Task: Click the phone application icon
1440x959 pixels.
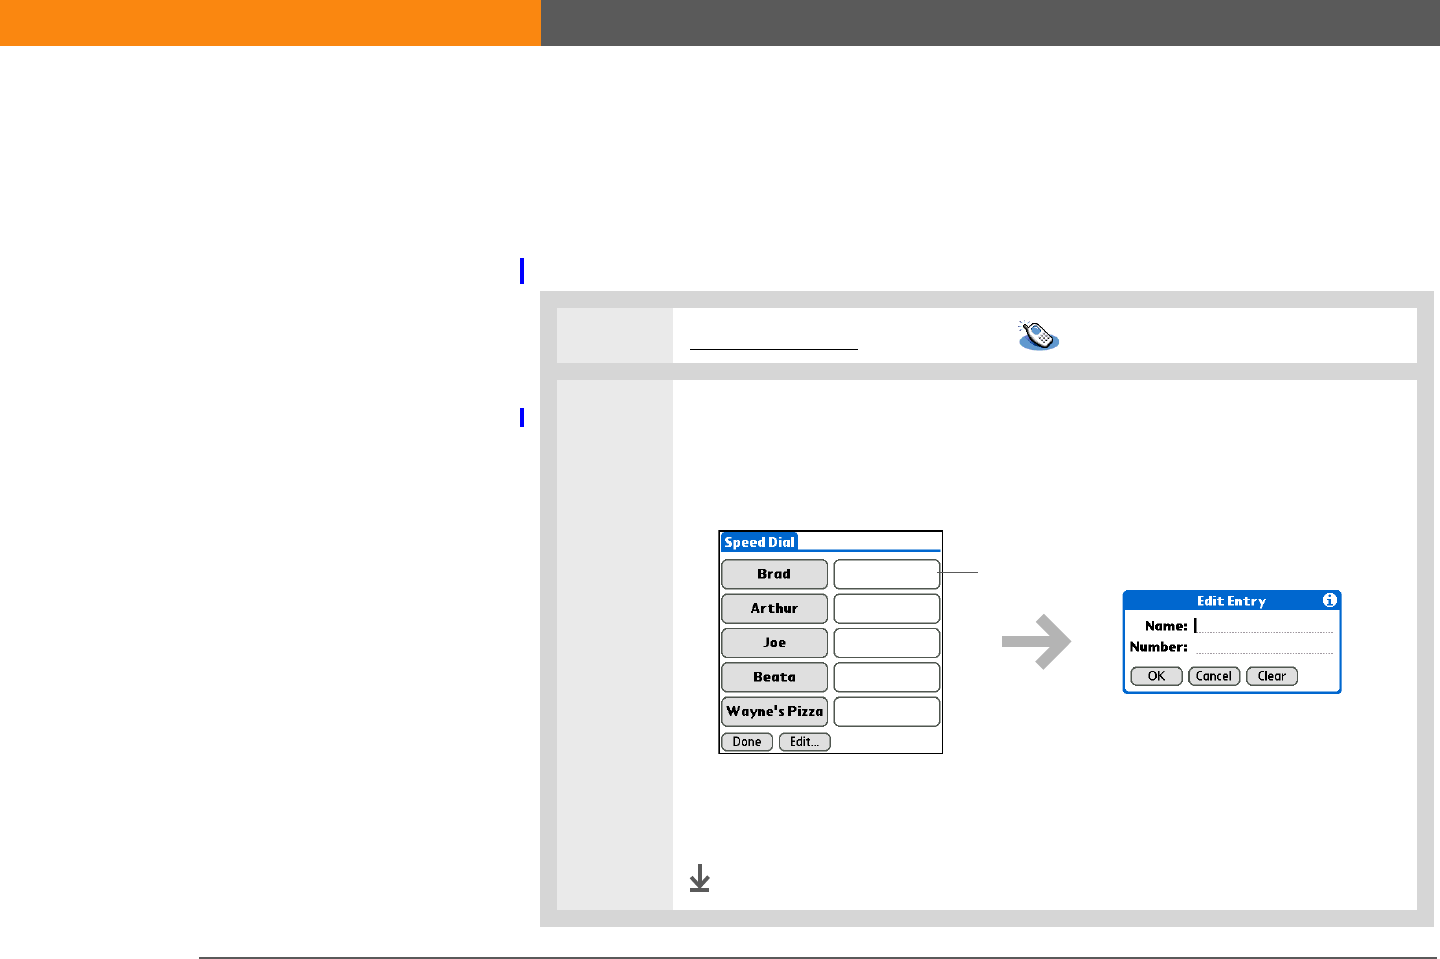Action: (1038, 335)
